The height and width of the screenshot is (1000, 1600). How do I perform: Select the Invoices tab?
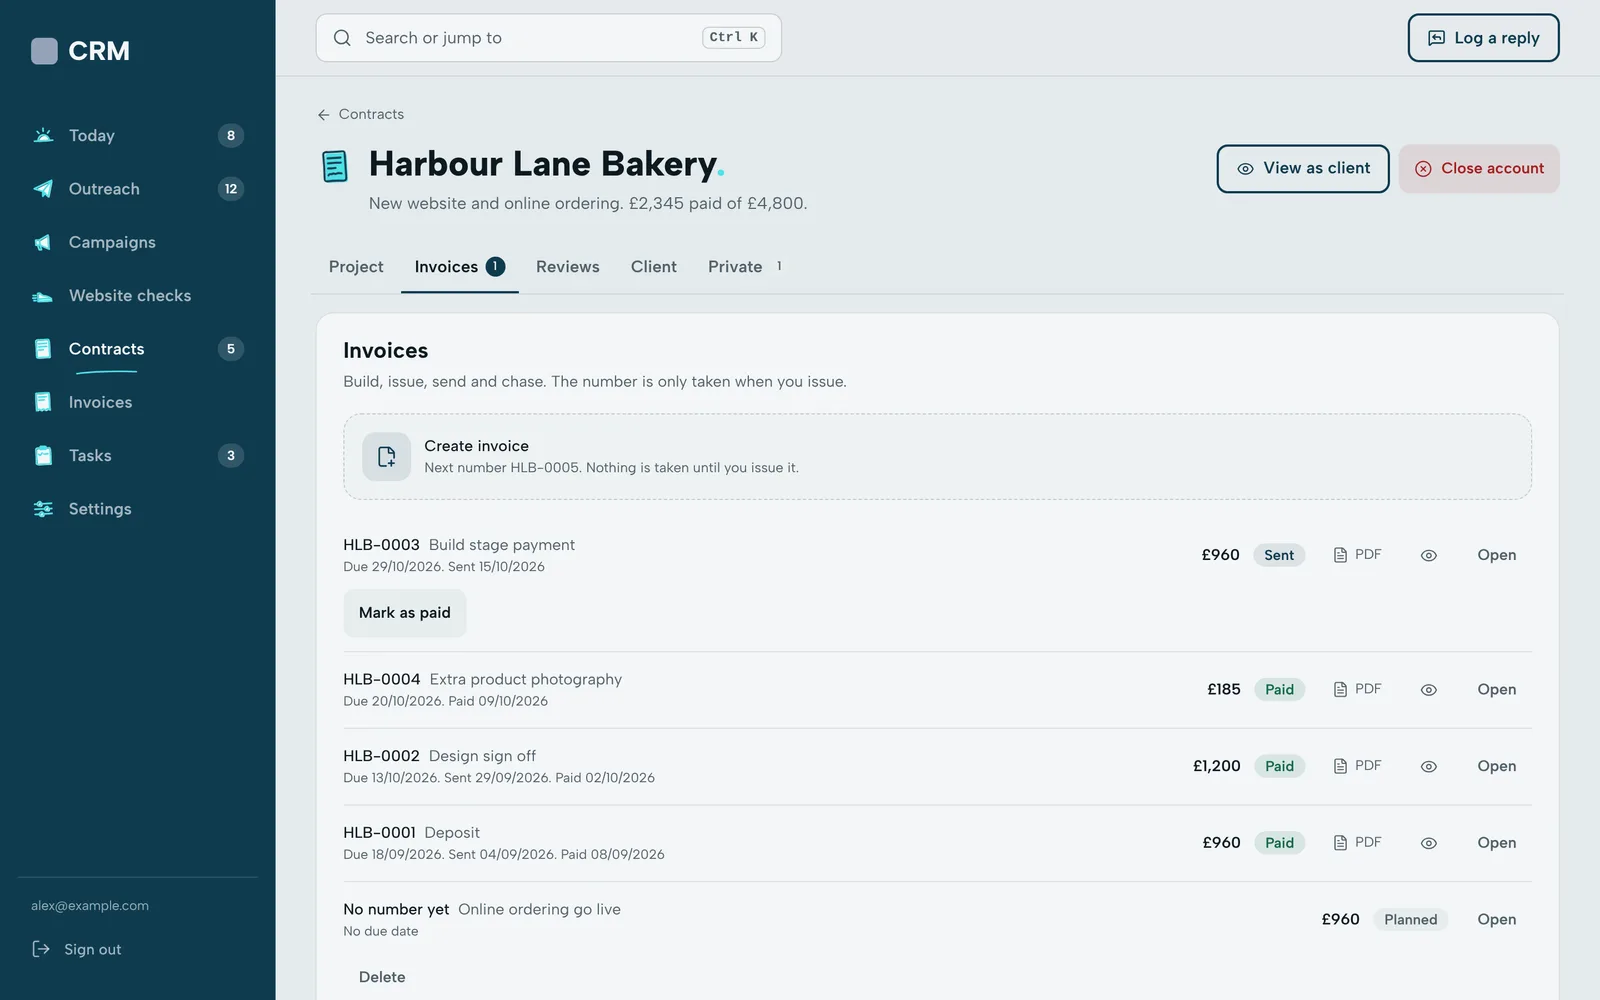pyautogui.click(x=460, y=267)
